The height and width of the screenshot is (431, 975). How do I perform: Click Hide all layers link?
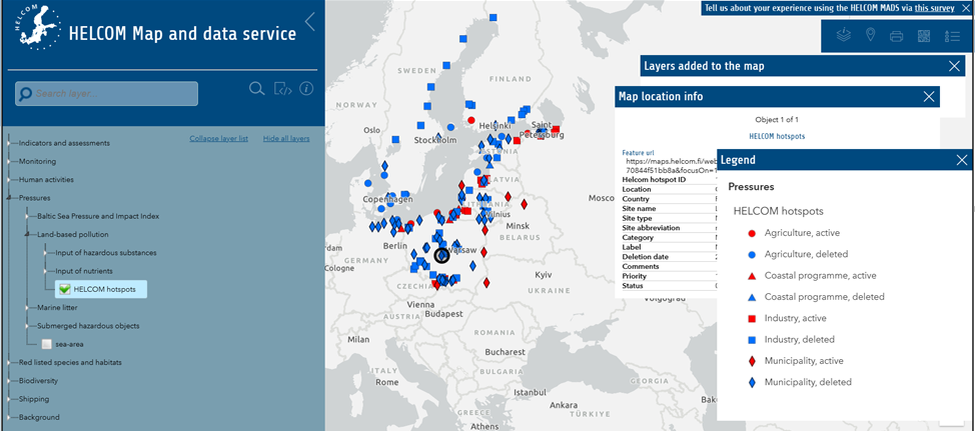[286, 139]
